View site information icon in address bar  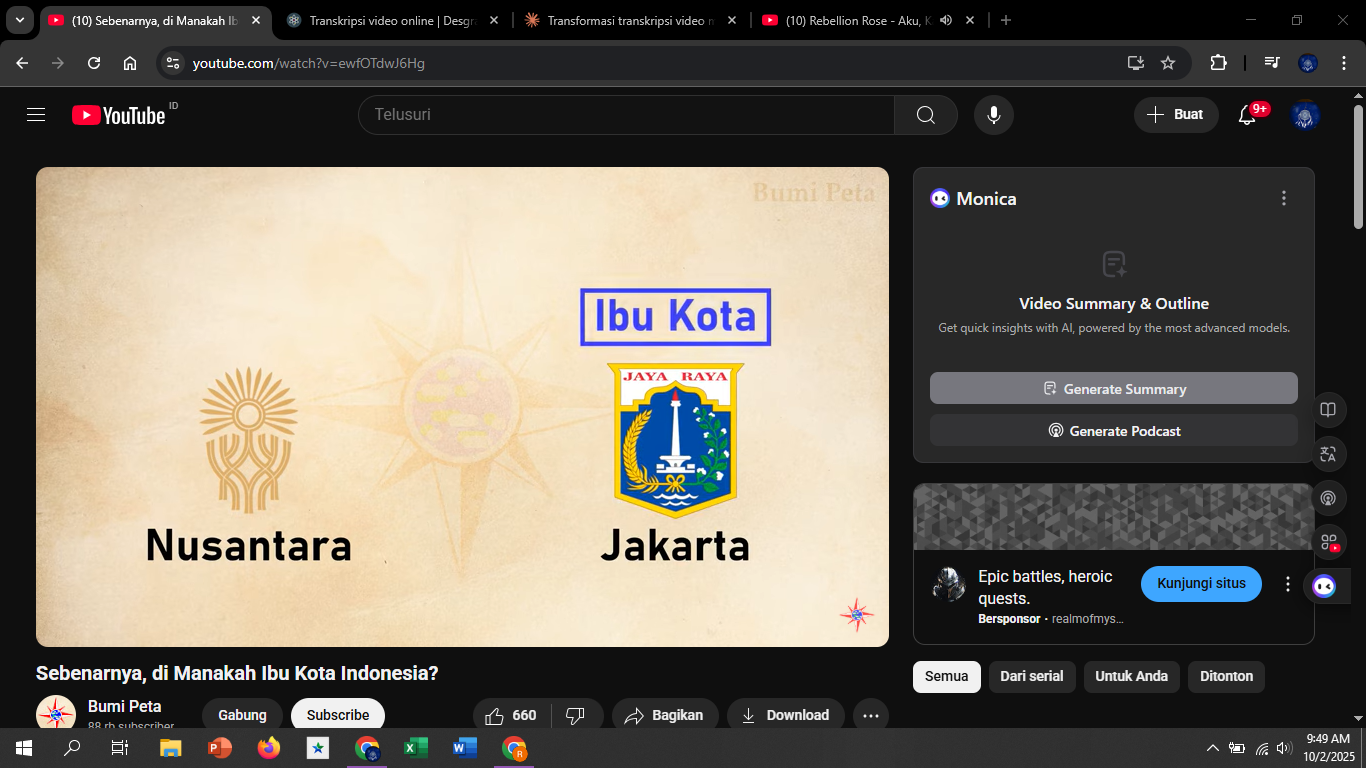[173, 63]
